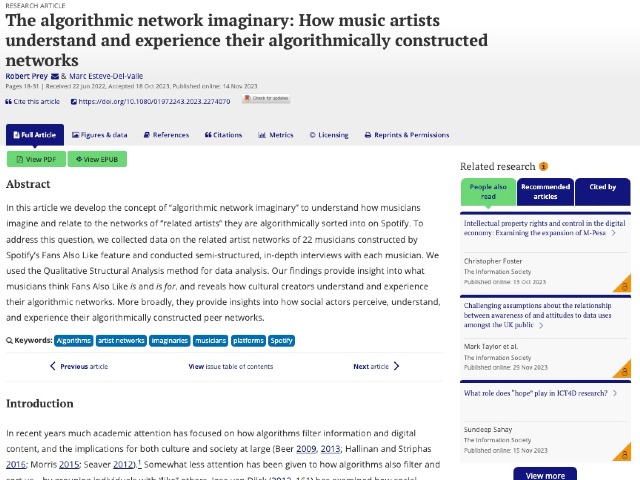
Task: Go to Previous article using left chevron
Action: coord(54,367)
